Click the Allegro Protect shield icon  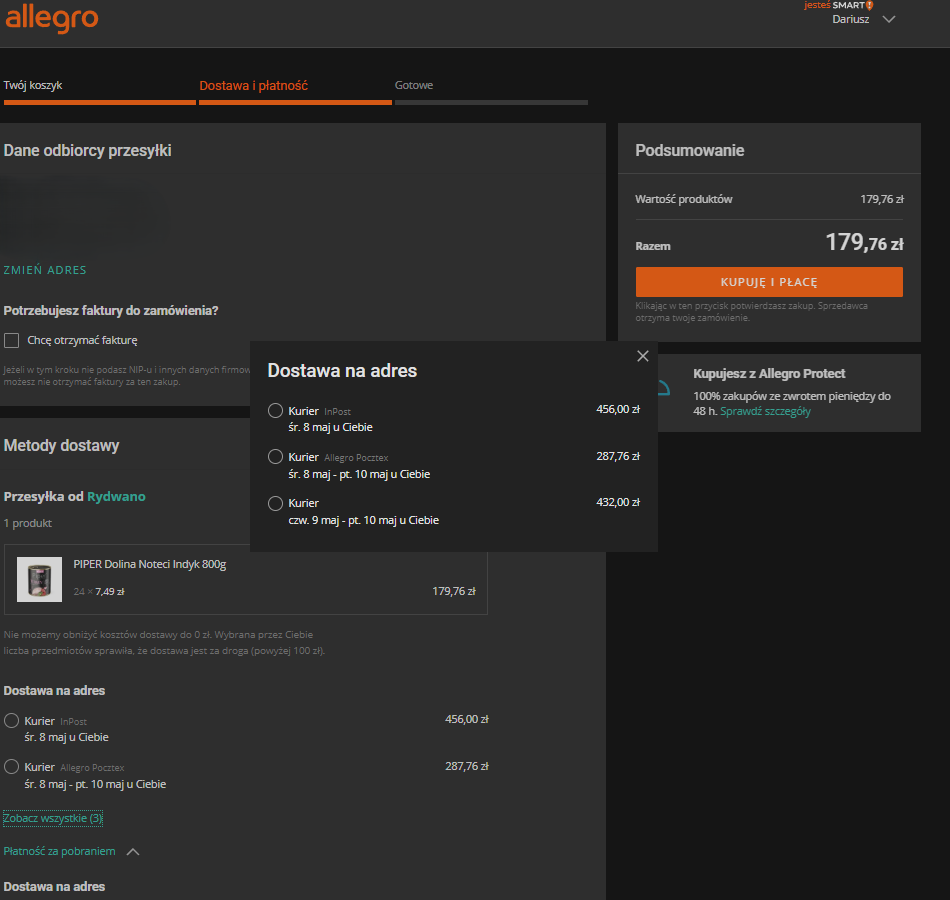click(x=664, y=388)
